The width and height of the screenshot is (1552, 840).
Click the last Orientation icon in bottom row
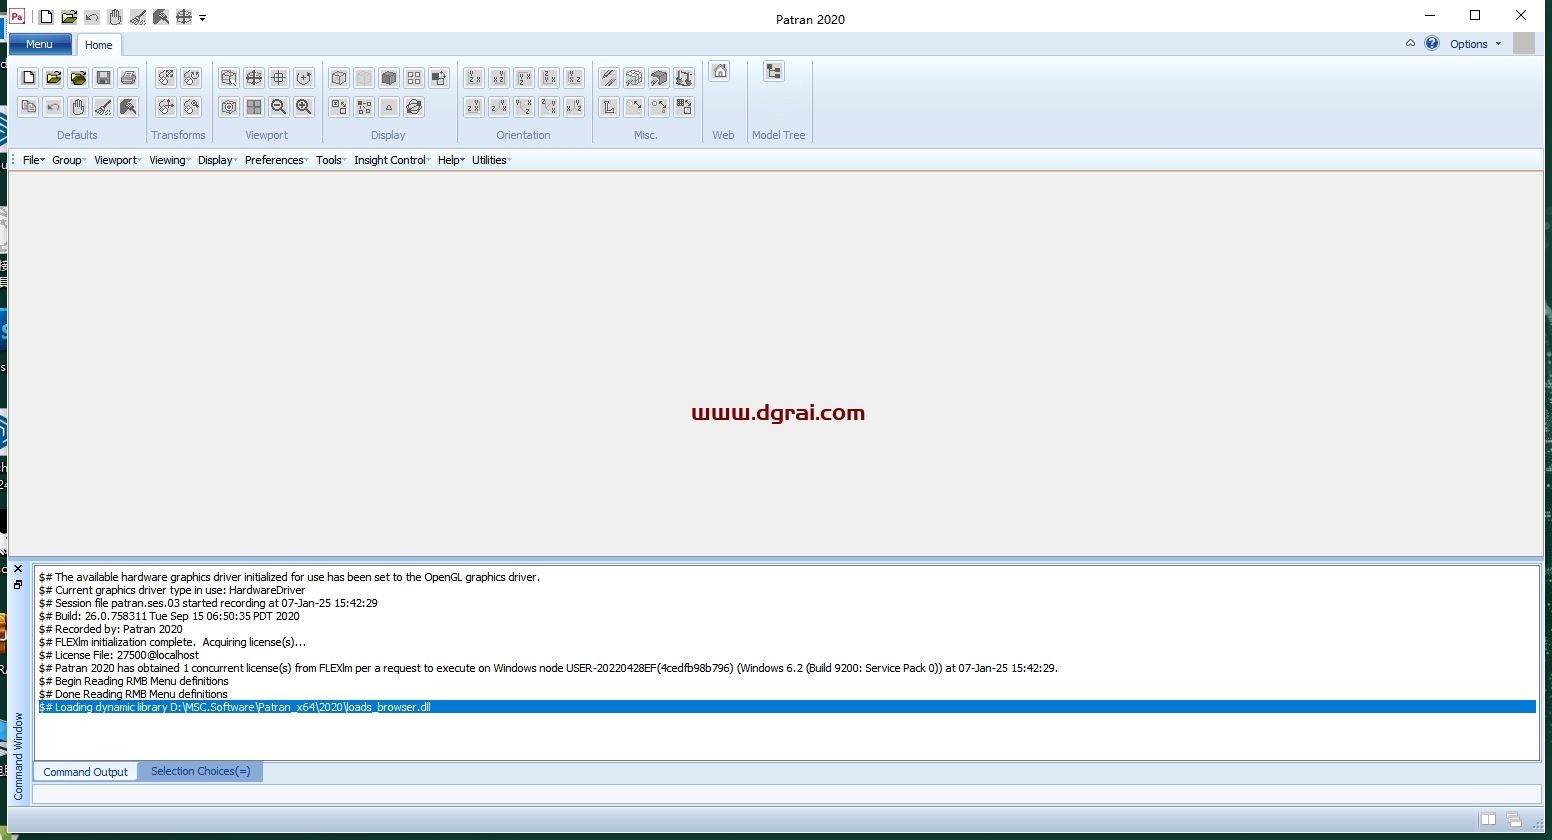[x=574, y=106]
